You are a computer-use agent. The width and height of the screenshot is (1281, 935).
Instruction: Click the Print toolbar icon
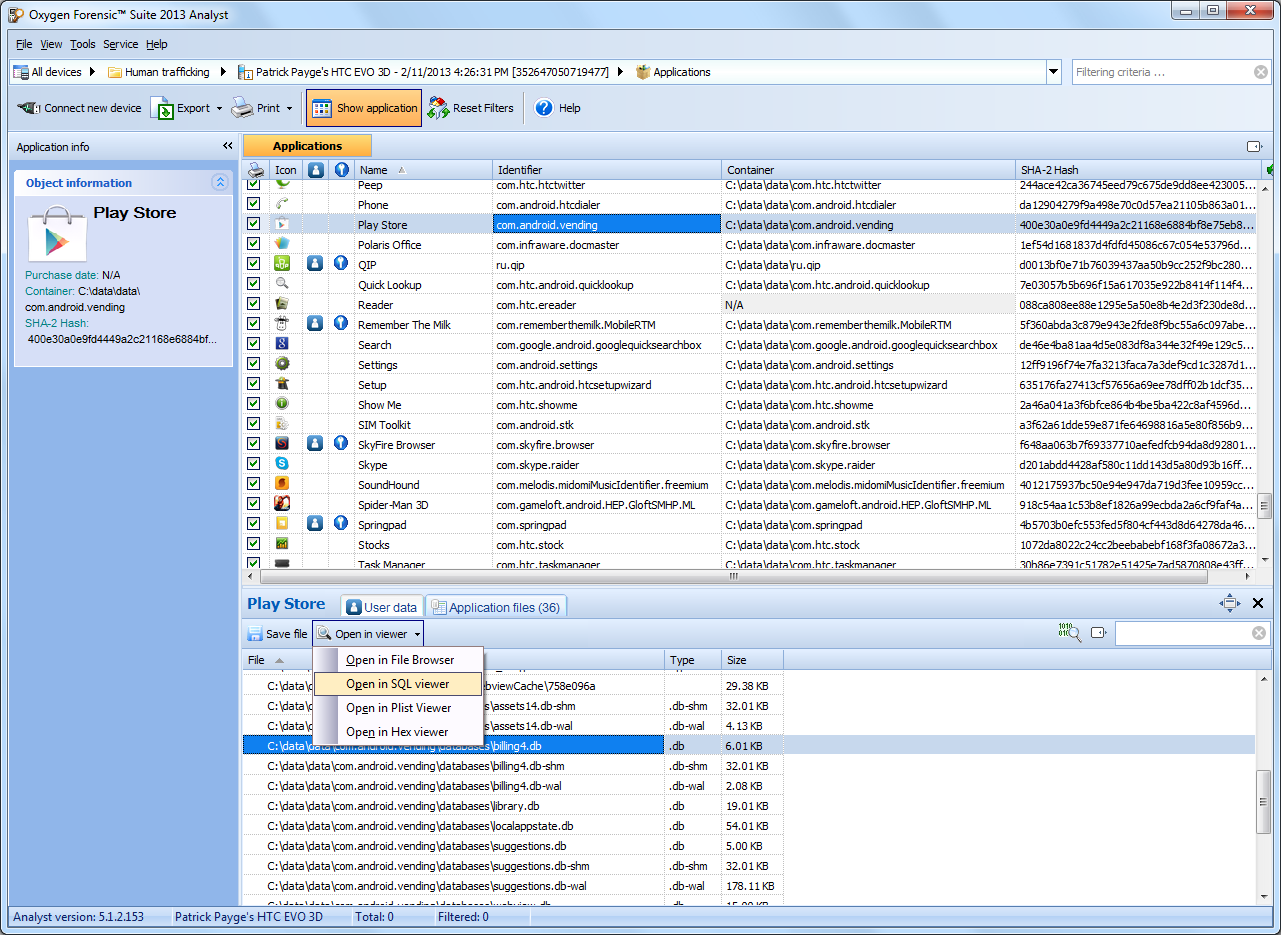pos(242,108)
